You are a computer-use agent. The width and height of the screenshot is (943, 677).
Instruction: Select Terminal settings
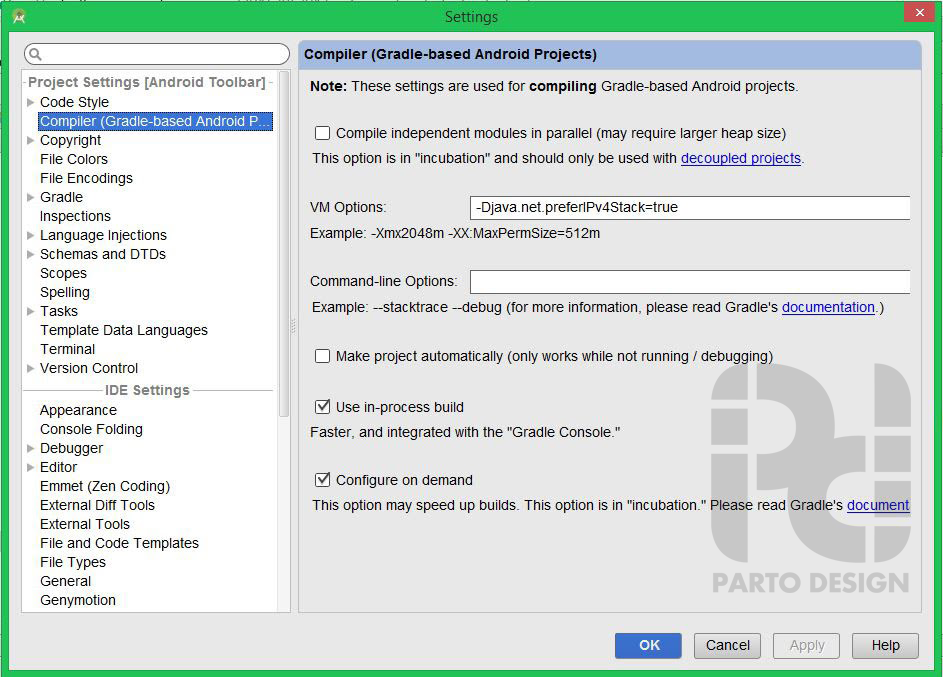[67, 349]
